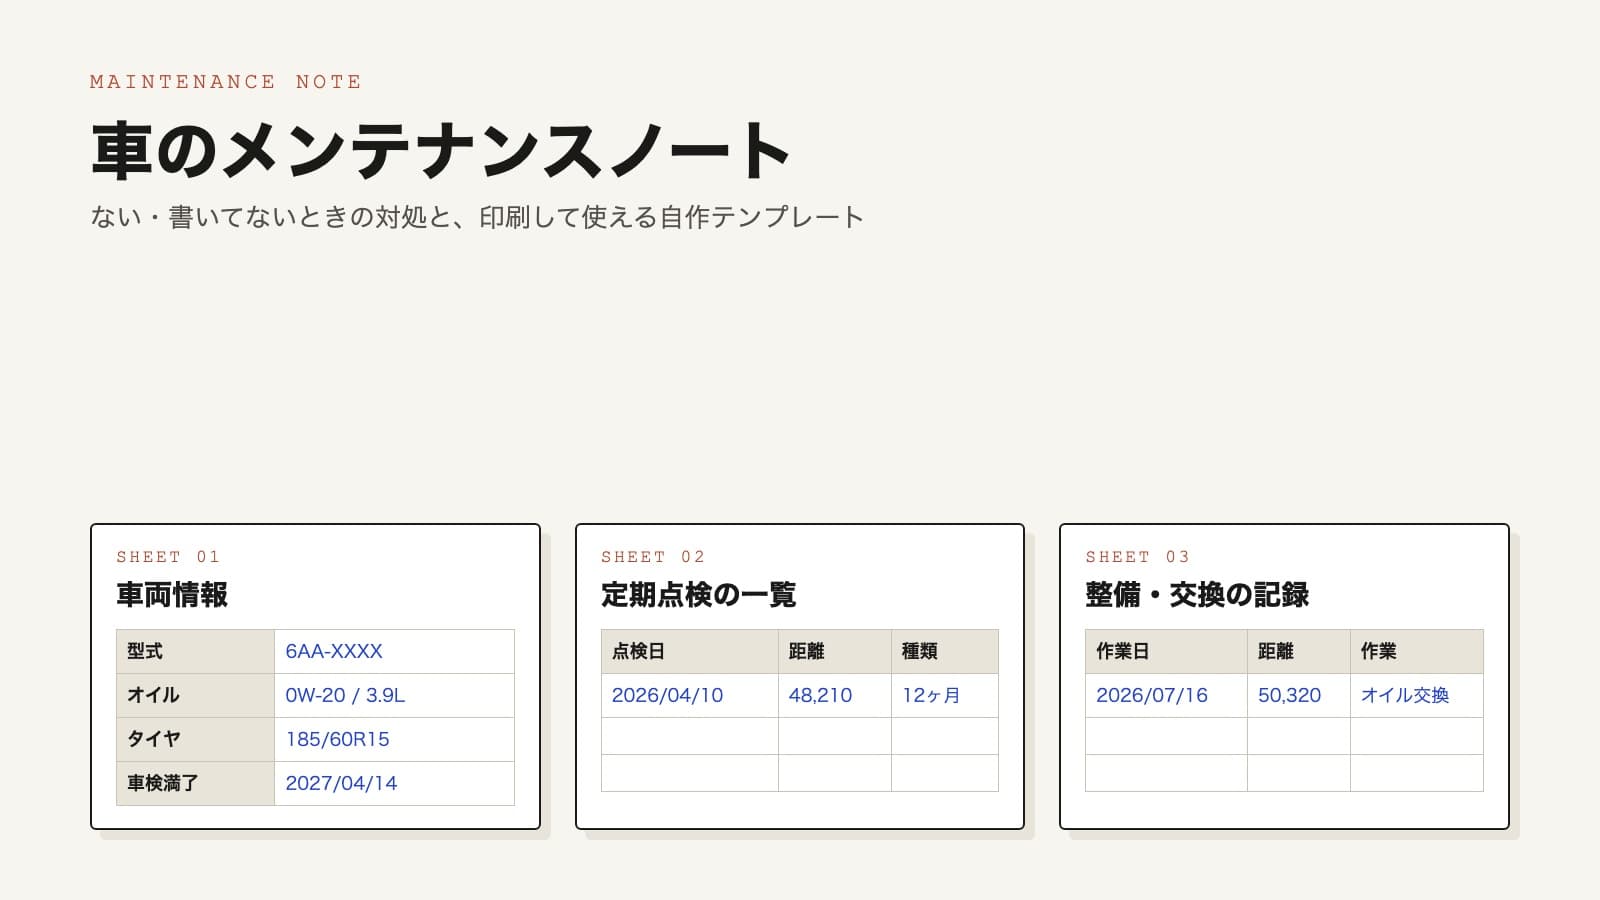
Task: Select the 48,210 distance value
Action: coord(820,695)
